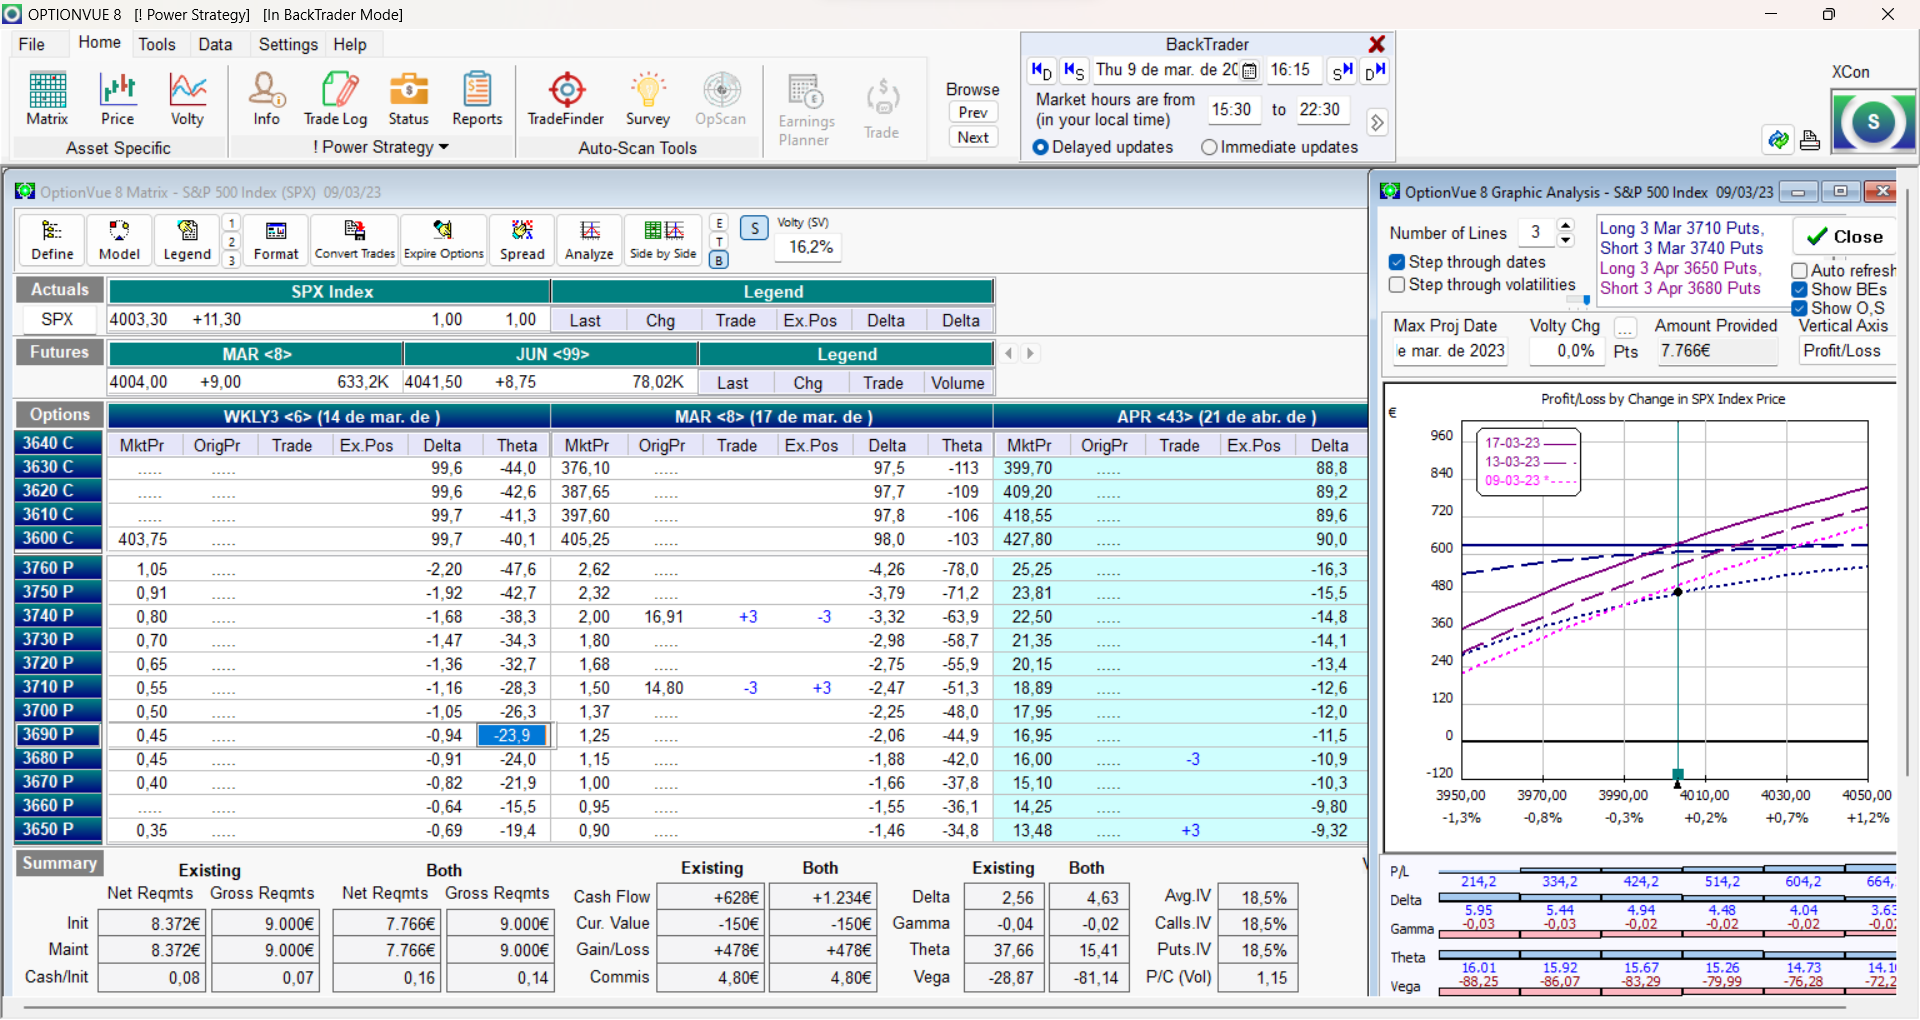Image resolution: width=1920 pixels, height=1020 pixels.
Task: Open the Earnings Planner
Action: click(x=806, y=110)
